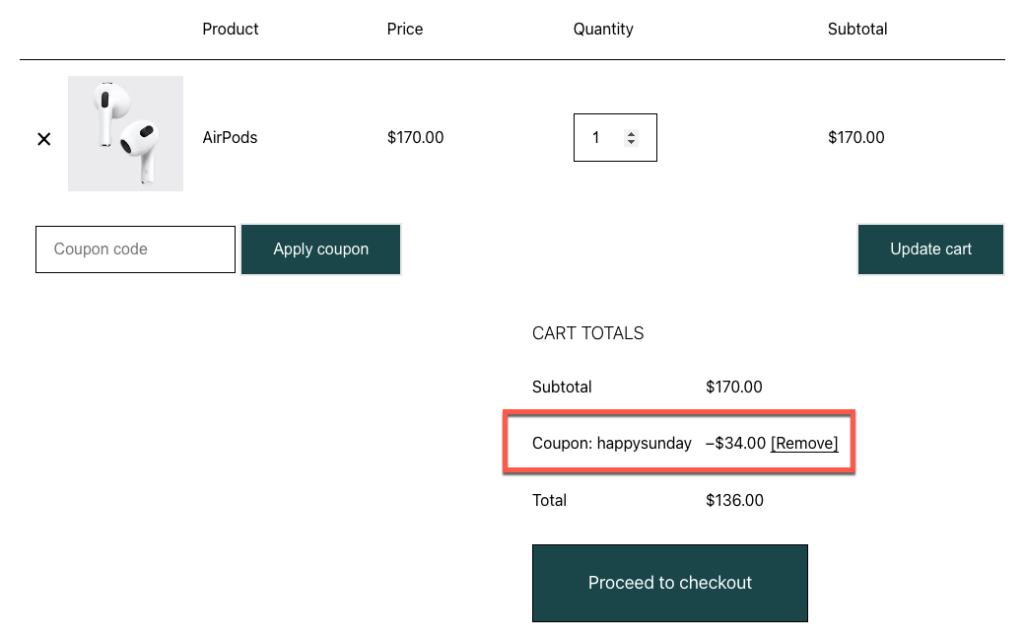Image resolution: width=1024 pixels, height=639 pixels.
Task: Click the Product column header
Action: pos(230,29)
